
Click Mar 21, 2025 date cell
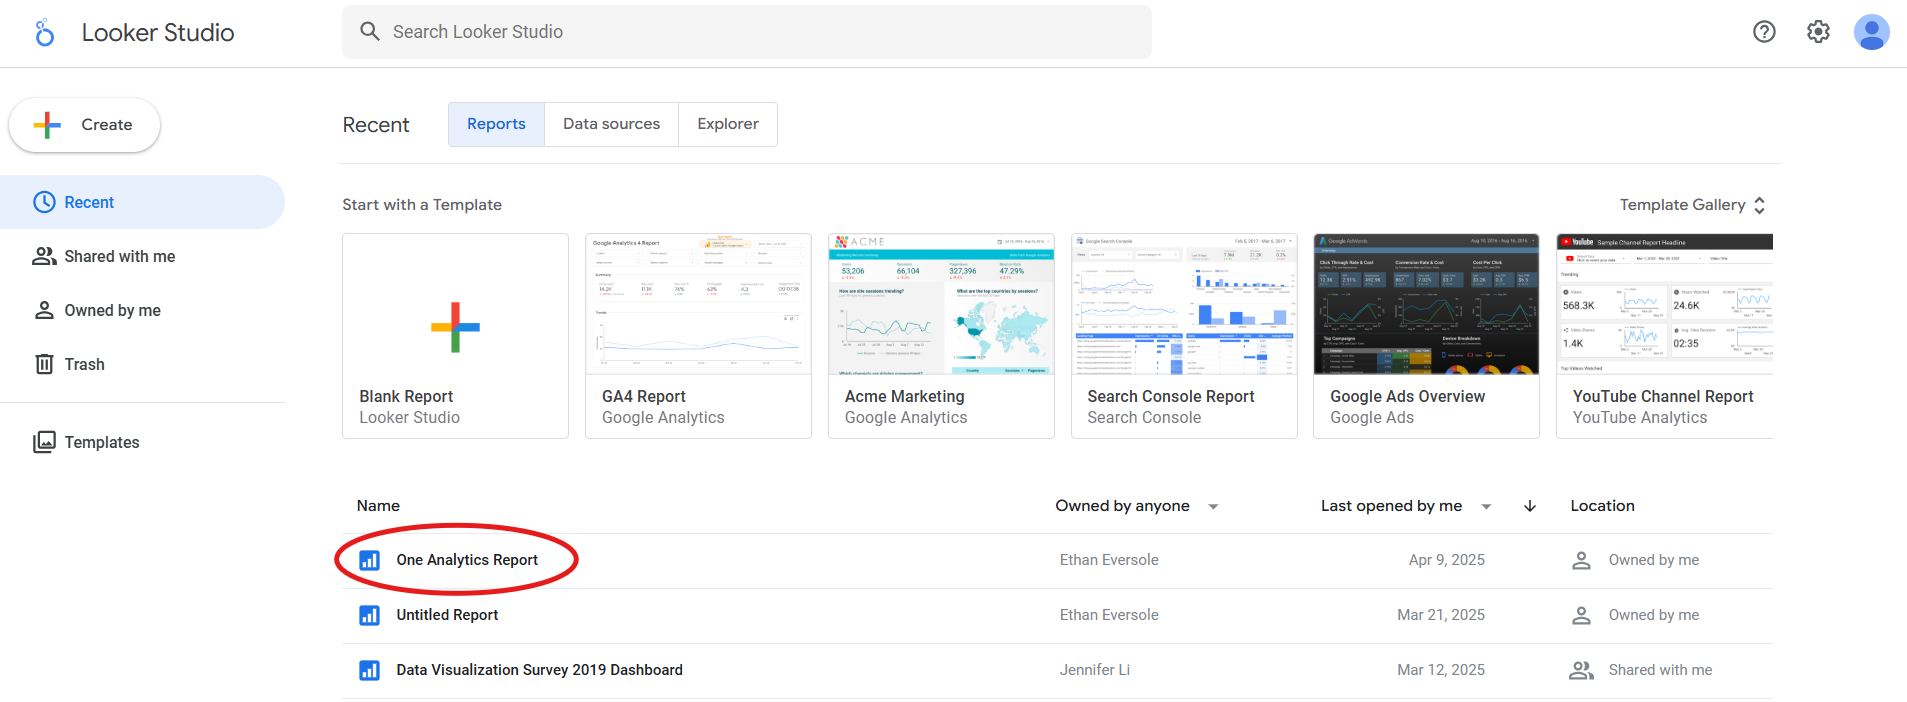point(1441,615)
